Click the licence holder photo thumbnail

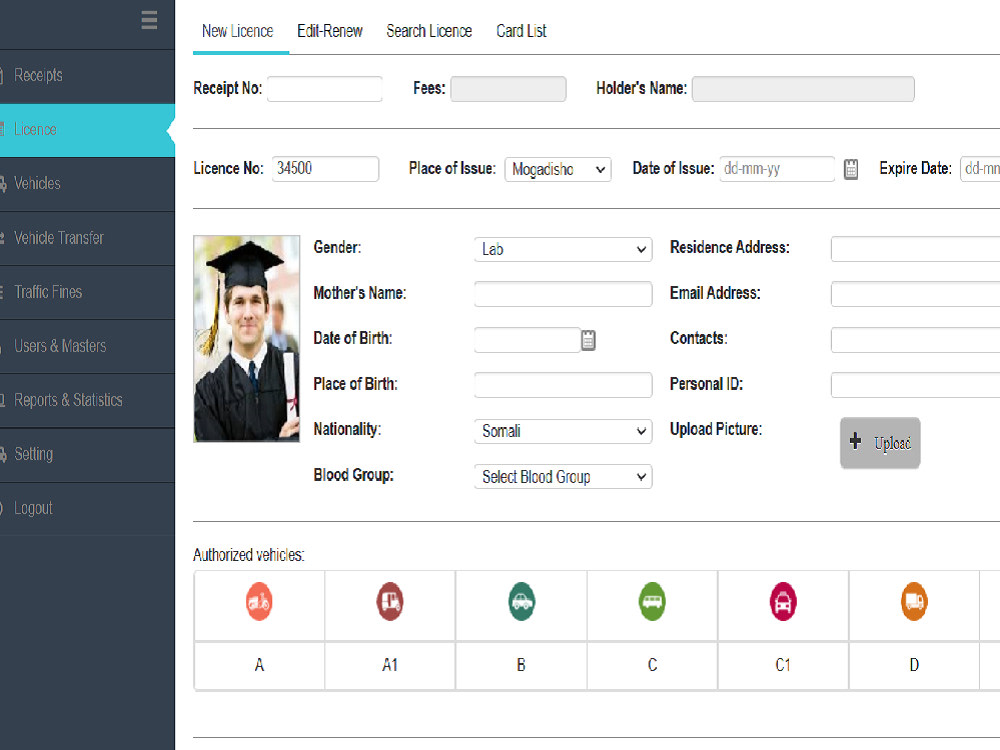246,339
